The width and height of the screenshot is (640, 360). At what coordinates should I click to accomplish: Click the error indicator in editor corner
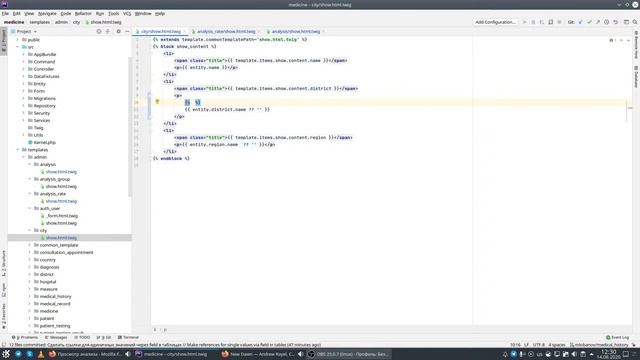612,40
